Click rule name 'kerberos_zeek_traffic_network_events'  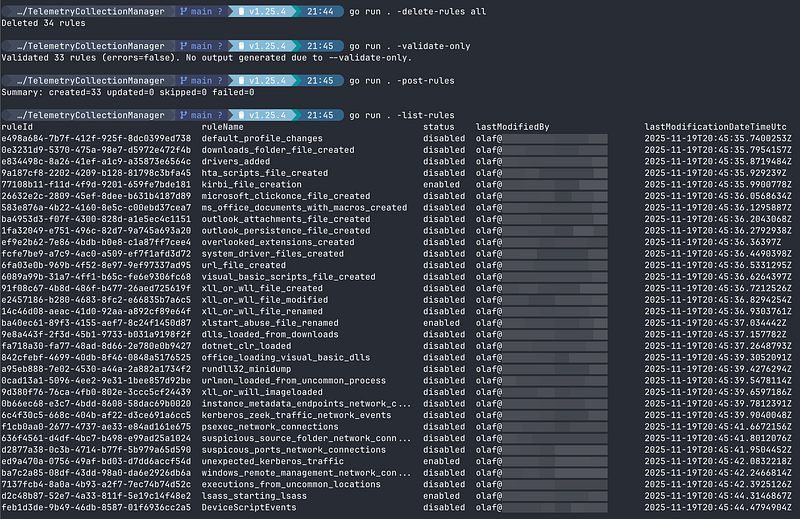(x=296, y=415)
